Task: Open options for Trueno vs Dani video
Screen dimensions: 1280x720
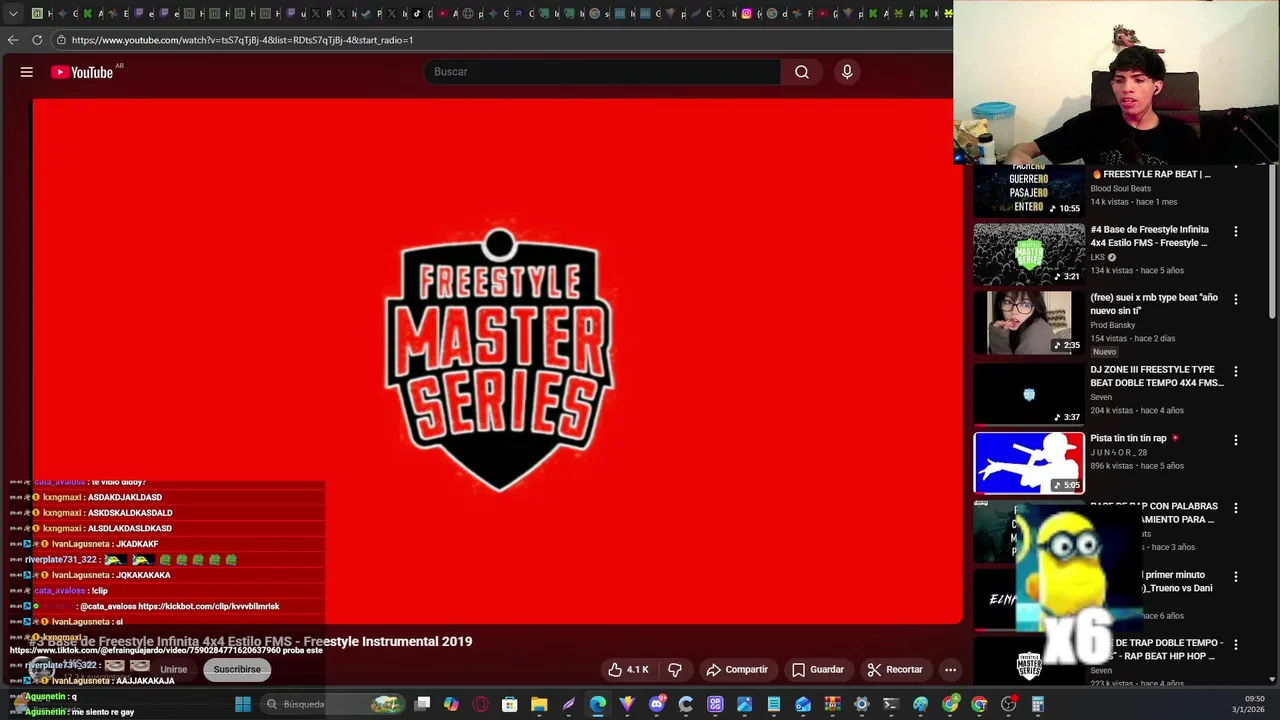Action: [x=1236, y=577]
